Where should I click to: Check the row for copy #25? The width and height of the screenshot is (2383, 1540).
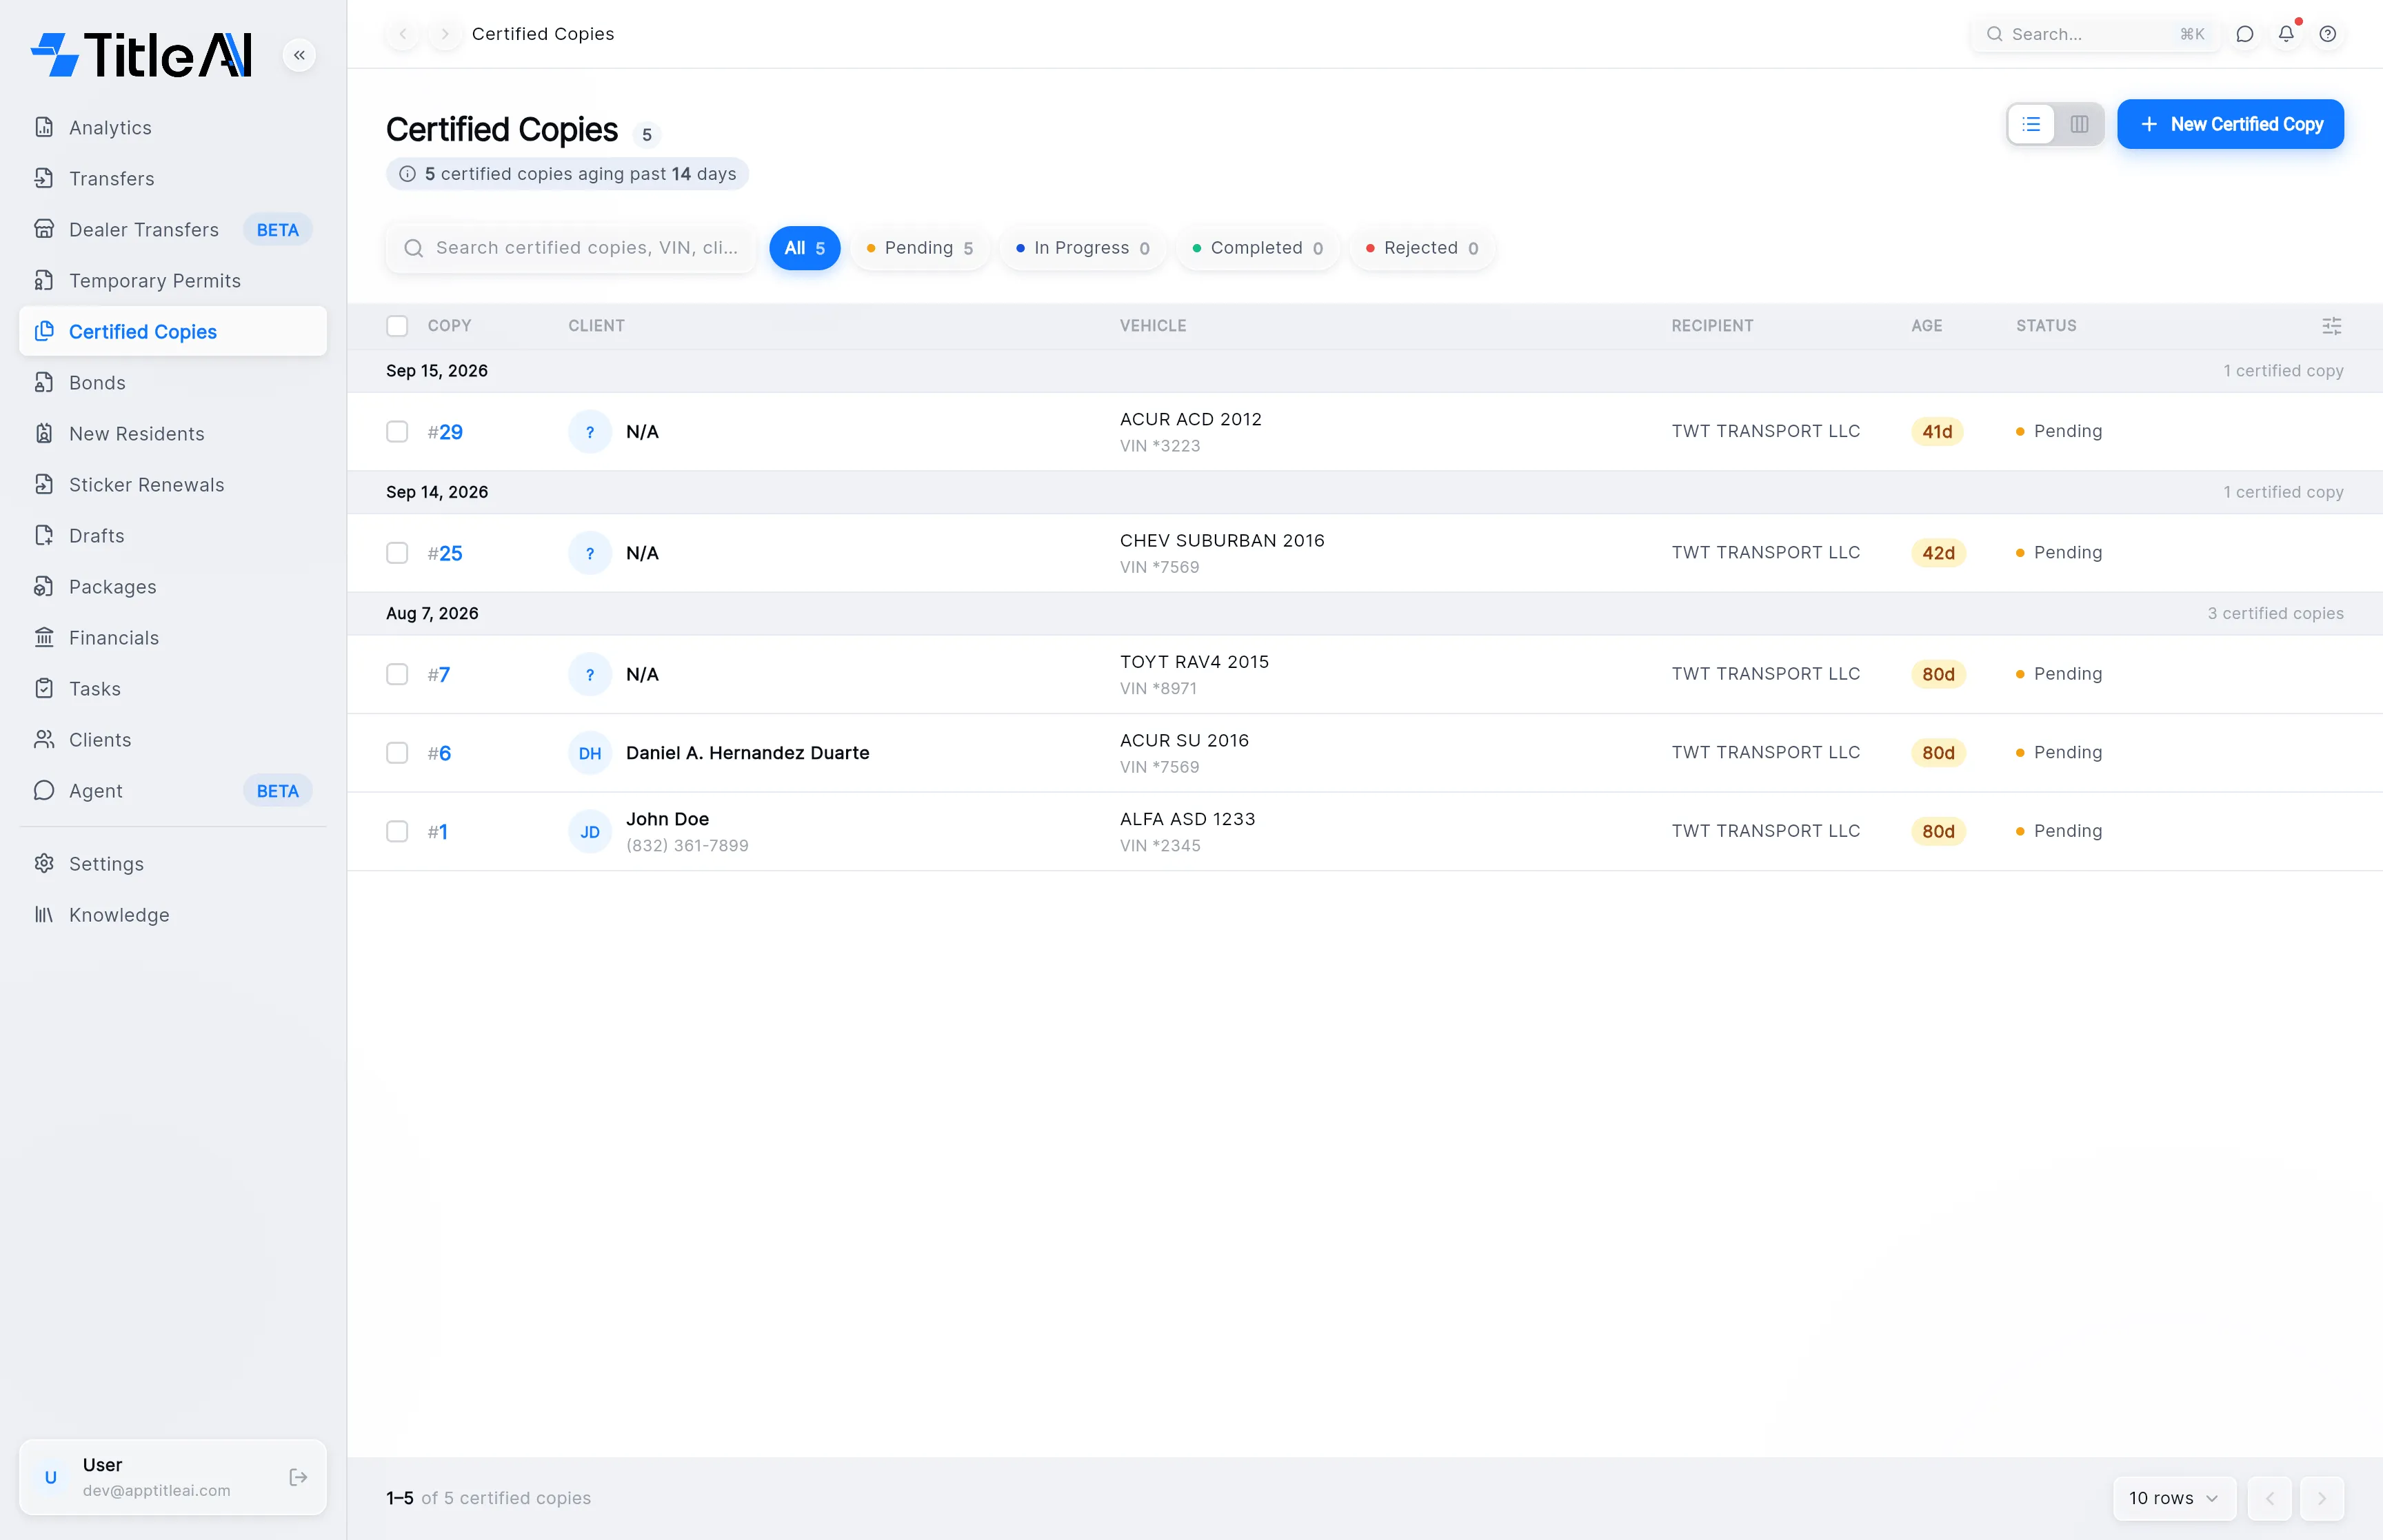pos(397,553)
